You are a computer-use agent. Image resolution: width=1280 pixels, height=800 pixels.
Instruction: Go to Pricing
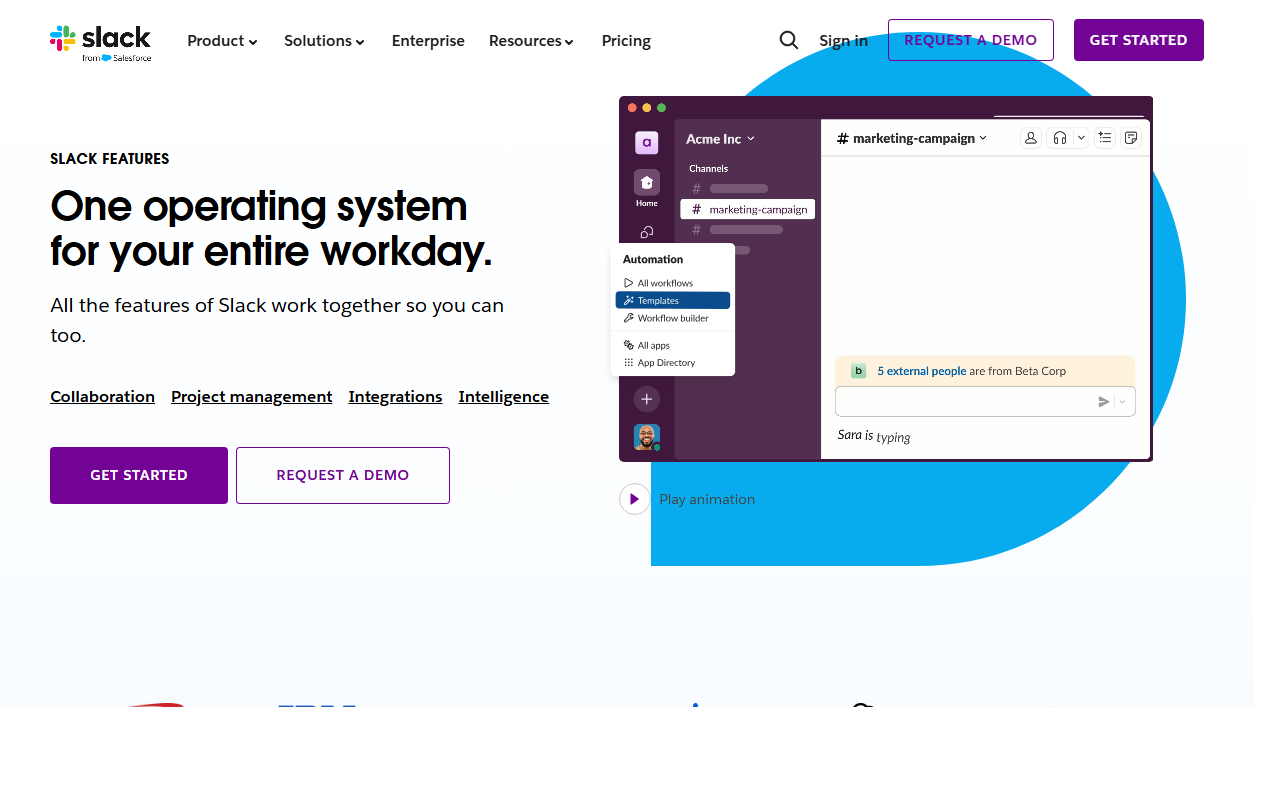coord(626,41)
